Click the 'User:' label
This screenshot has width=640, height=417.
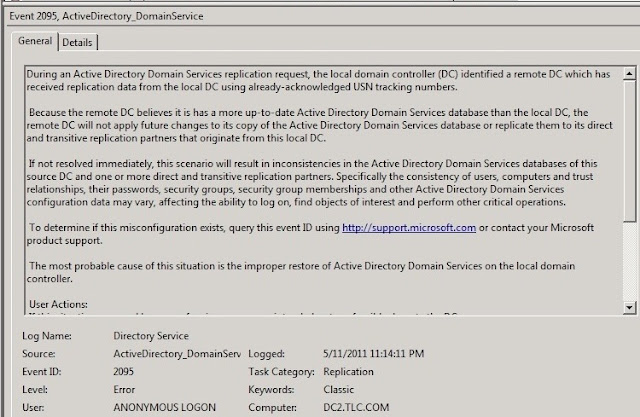[33, 408]
